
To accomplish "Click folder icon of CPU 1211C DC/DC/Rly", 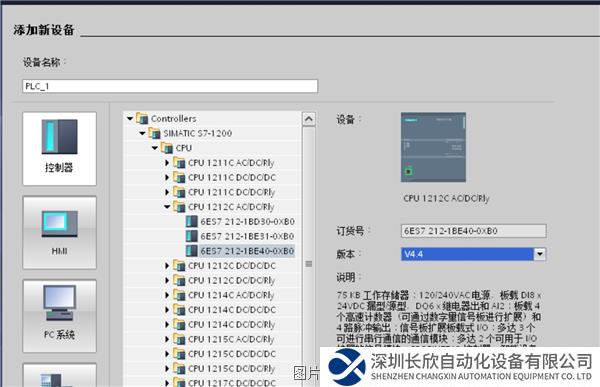I will pyautogui.click(x=179, y=192).
